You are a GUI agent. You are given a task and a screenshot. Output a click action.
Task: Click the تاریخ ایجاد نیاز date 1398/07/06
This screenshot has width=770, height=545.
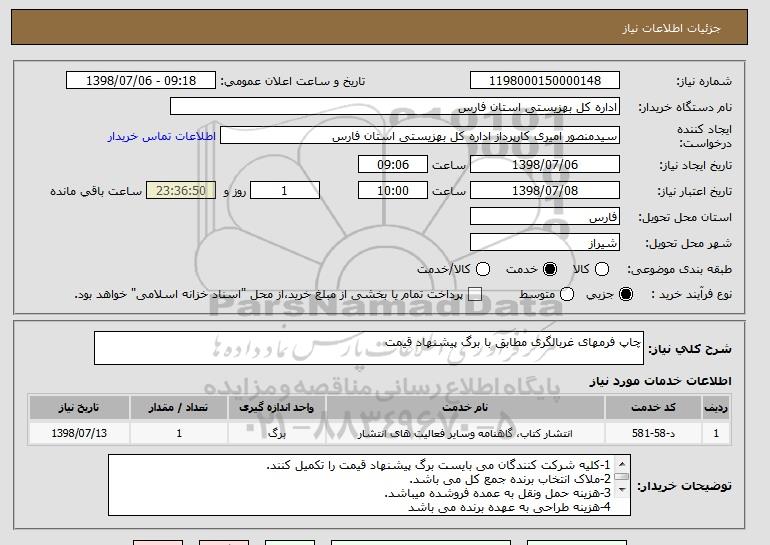pos(545,164)
